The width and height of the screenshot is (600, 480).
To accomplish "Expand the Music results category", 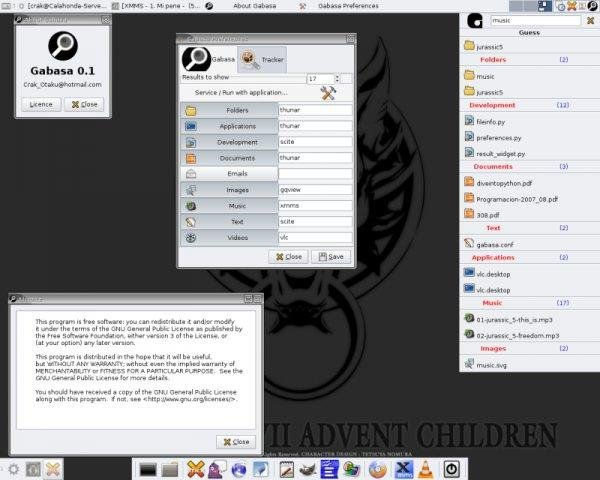I will pos(530,303).
